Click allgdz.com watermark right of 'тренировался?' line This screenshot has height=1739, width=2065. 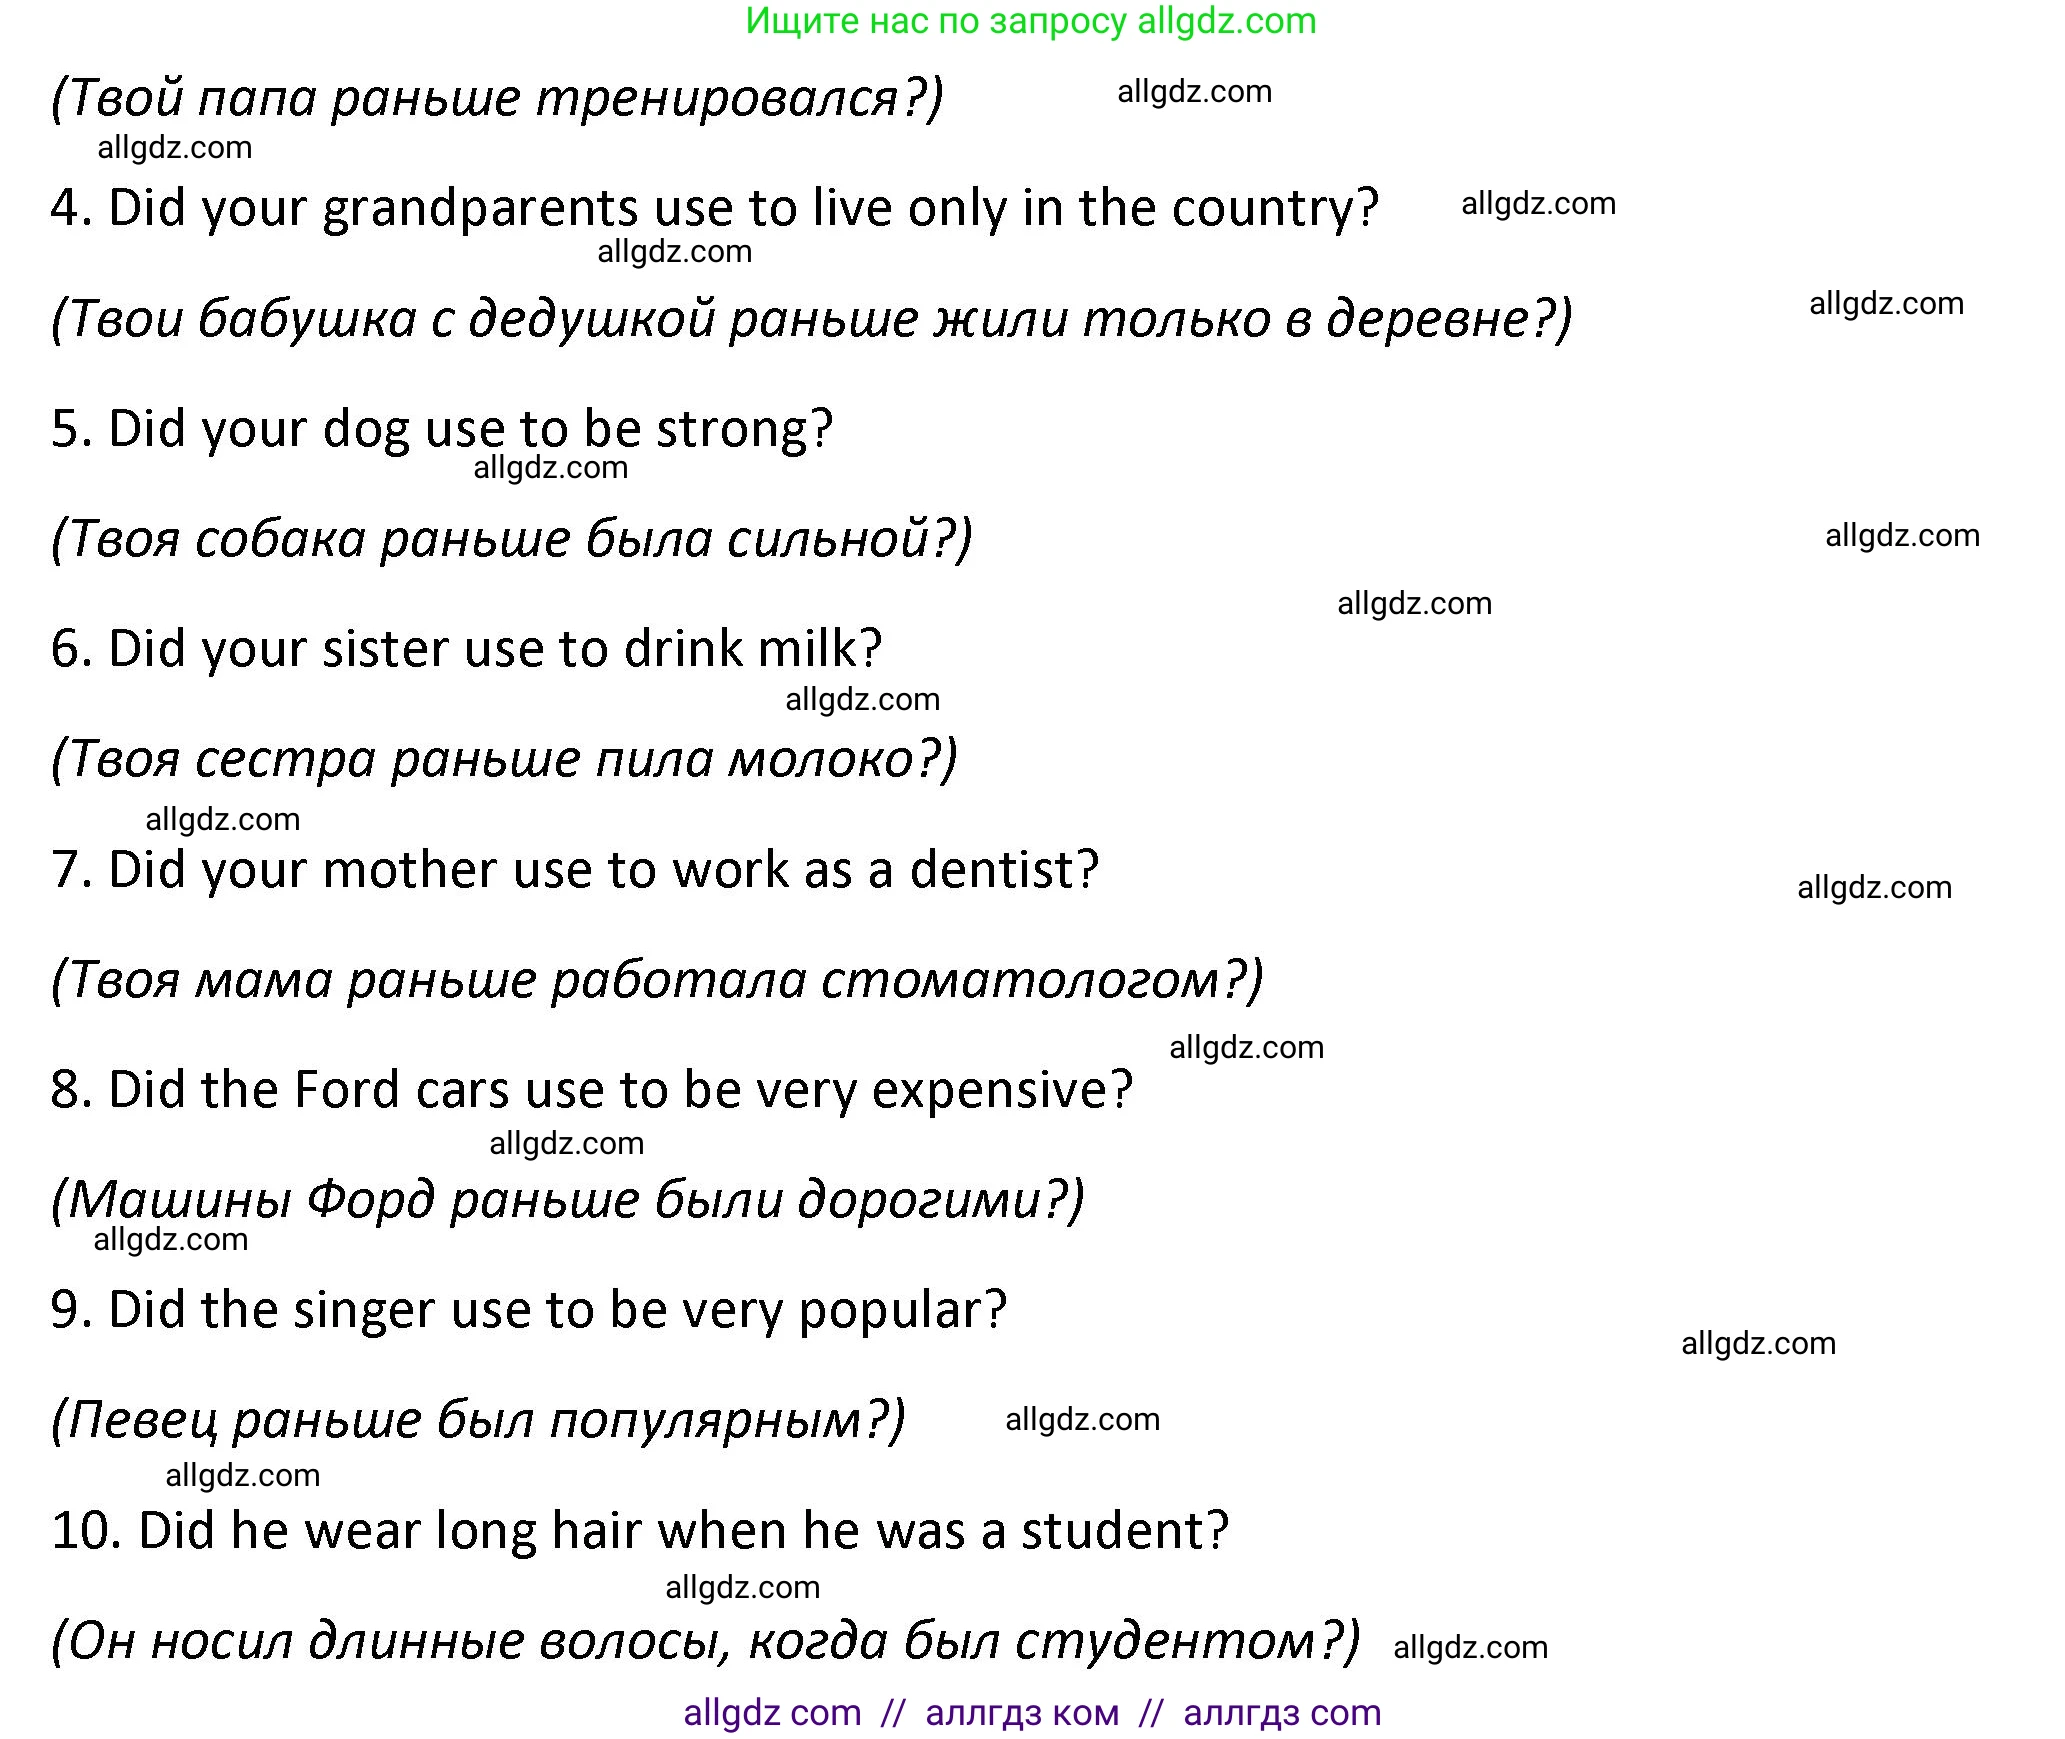[1194, 92]
